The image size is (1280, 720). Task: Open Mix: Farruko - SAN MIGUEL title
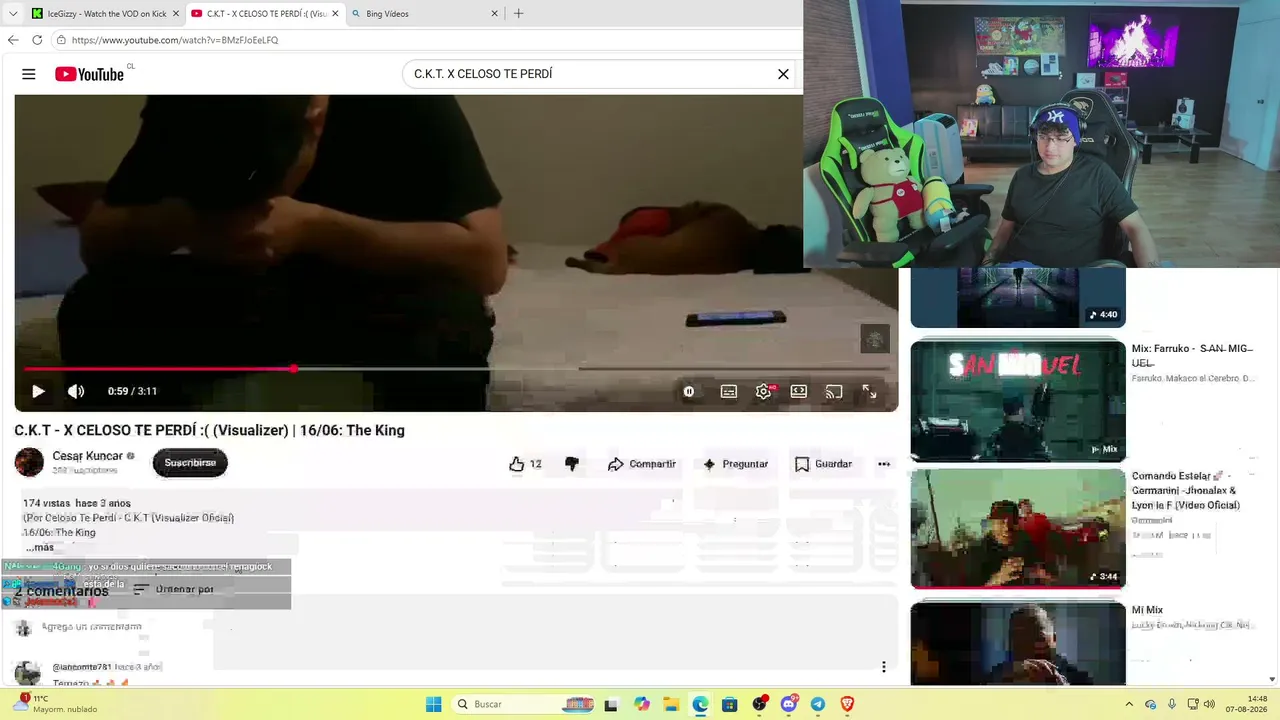1192,354
